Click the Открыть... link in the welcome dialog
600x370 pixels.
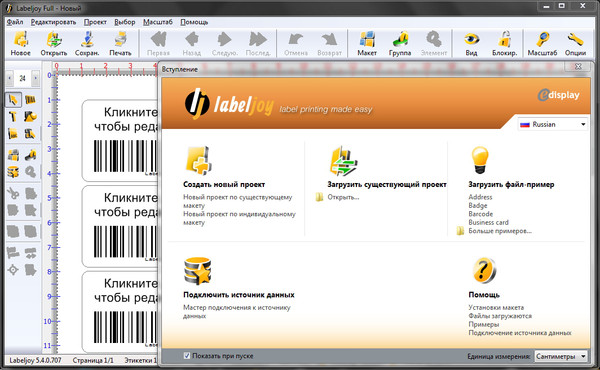(343, 197)
